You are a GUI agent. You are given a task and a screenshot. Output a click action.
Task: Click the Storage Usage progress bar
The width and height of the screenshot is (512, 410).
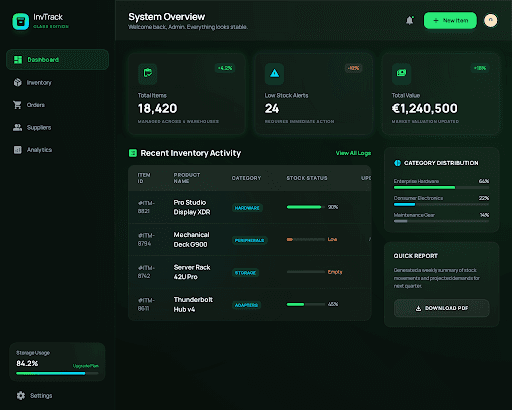[57, 374]
